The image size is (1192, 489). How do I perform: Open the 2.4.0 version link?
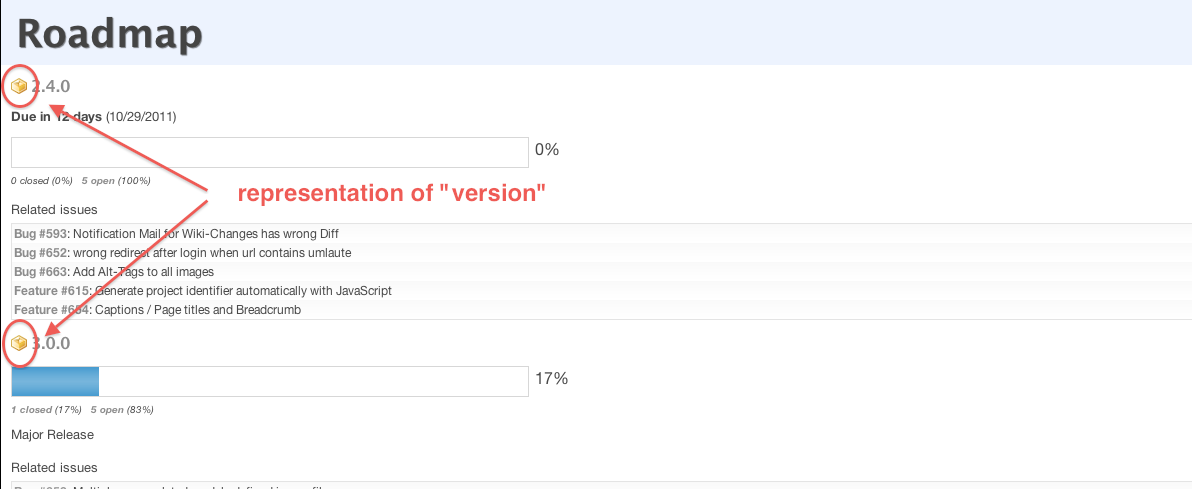pos(51,86)
